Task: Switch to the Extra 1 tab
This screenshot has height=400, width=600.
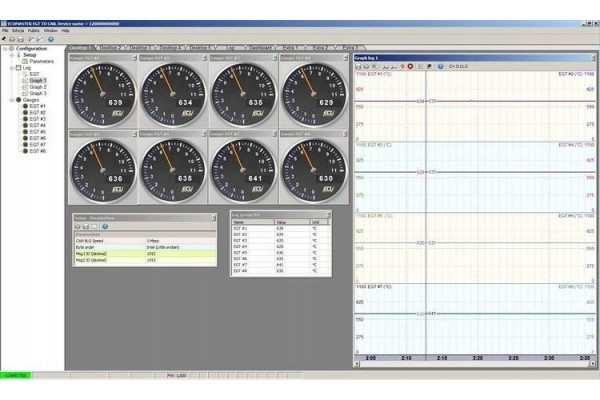Action: 290,48
